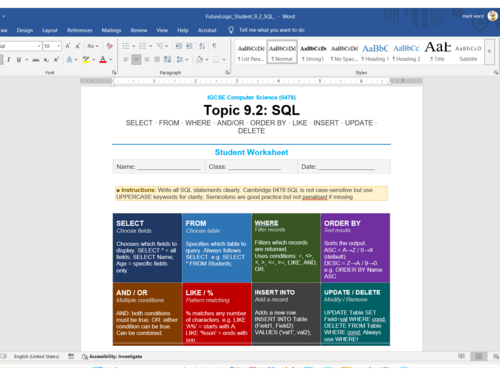Open the Font dialog launcher
The width and height of the screenshot is (500, 375).
114,72
